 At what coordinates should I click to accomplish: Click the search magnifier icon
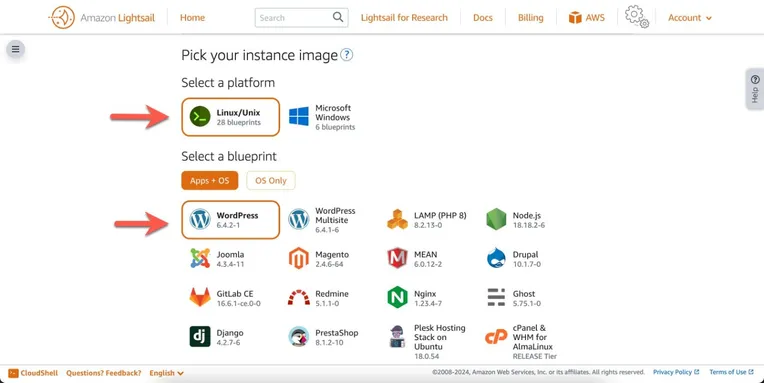338,17
